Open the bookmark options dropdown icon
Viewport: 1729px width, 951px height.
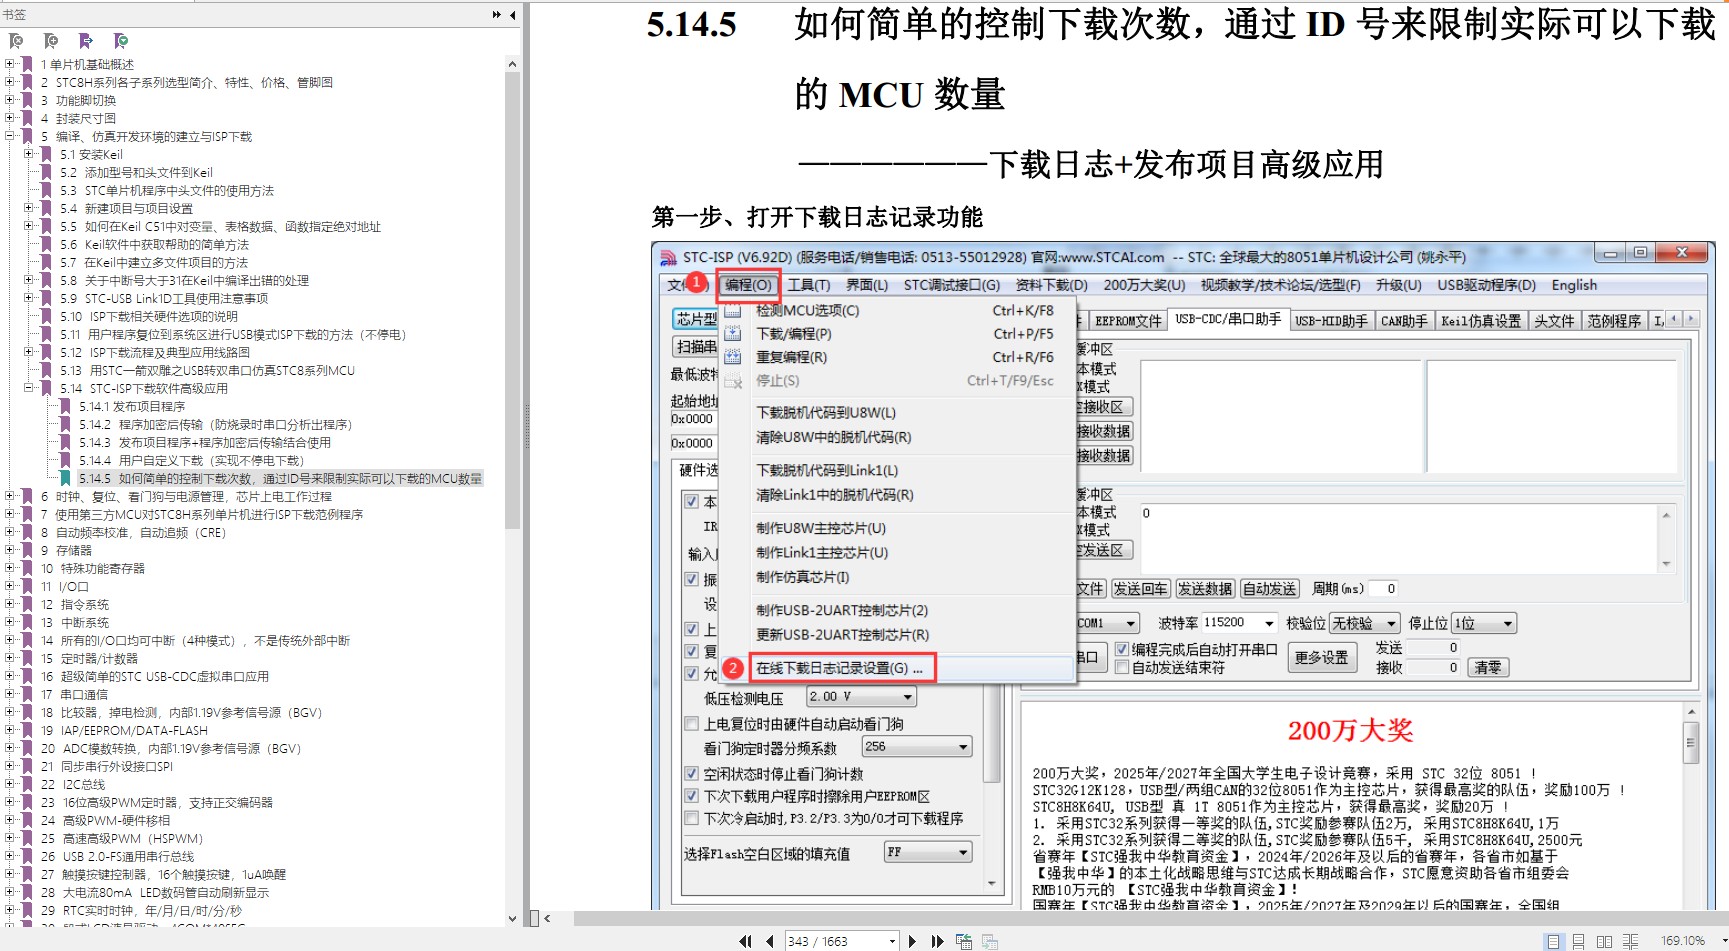121,41
